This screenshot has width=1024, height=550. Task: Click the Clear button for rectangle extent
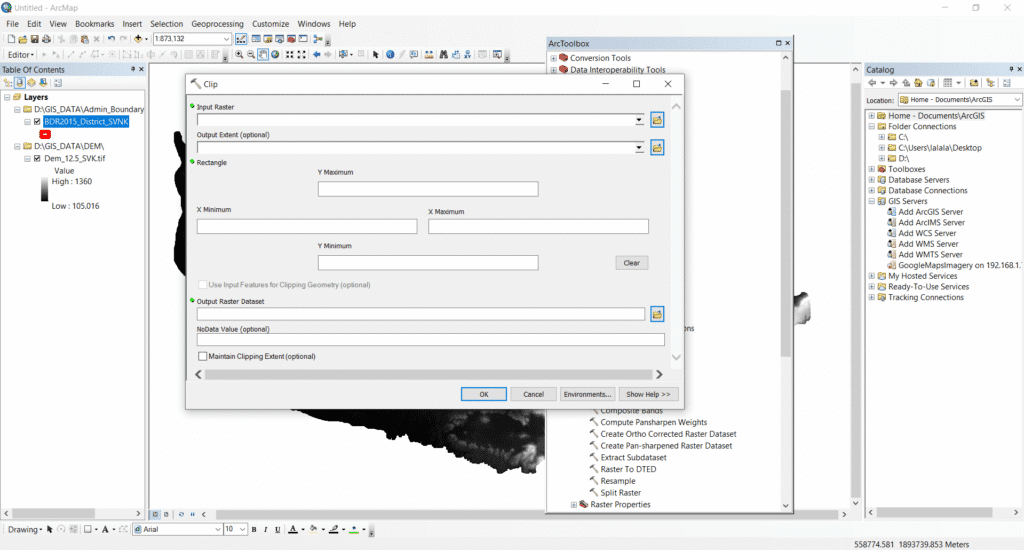coord(632,263)
